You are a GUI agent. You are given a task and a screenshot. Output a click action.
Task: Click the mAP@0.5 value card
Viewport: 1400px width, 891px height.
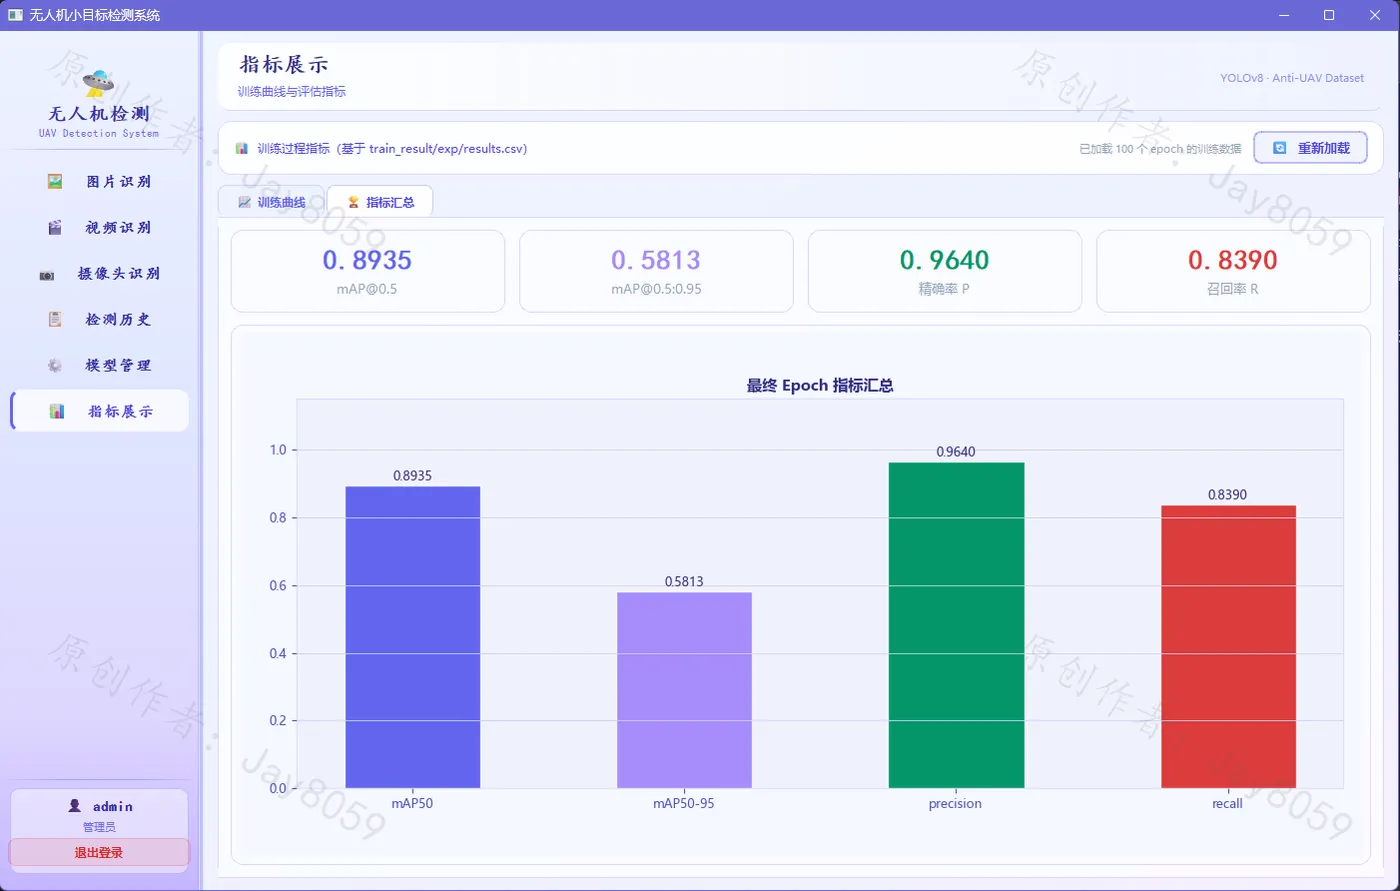coord(368,272)
